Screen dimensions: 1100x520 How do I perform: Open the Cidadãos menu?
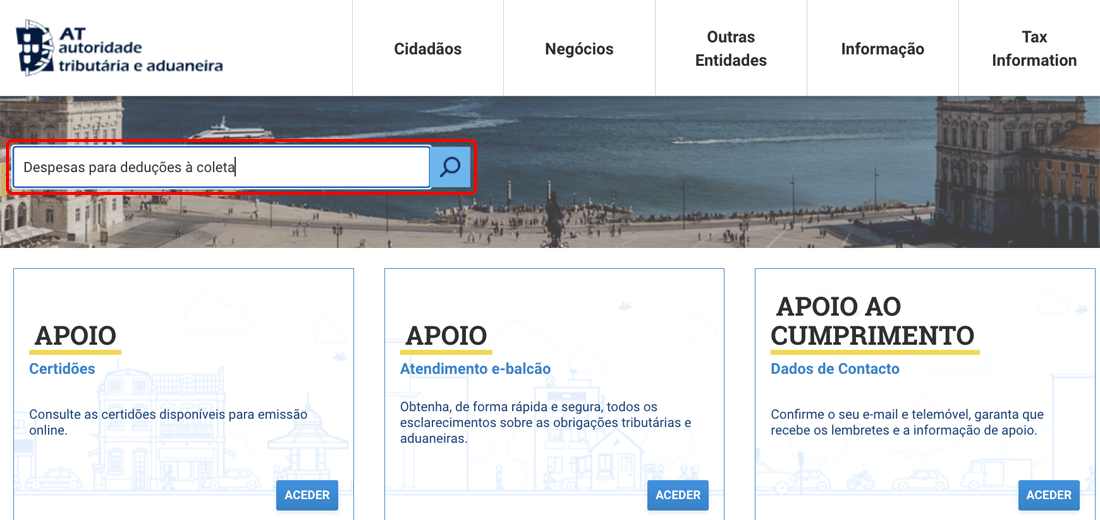(x=428, y=49)
